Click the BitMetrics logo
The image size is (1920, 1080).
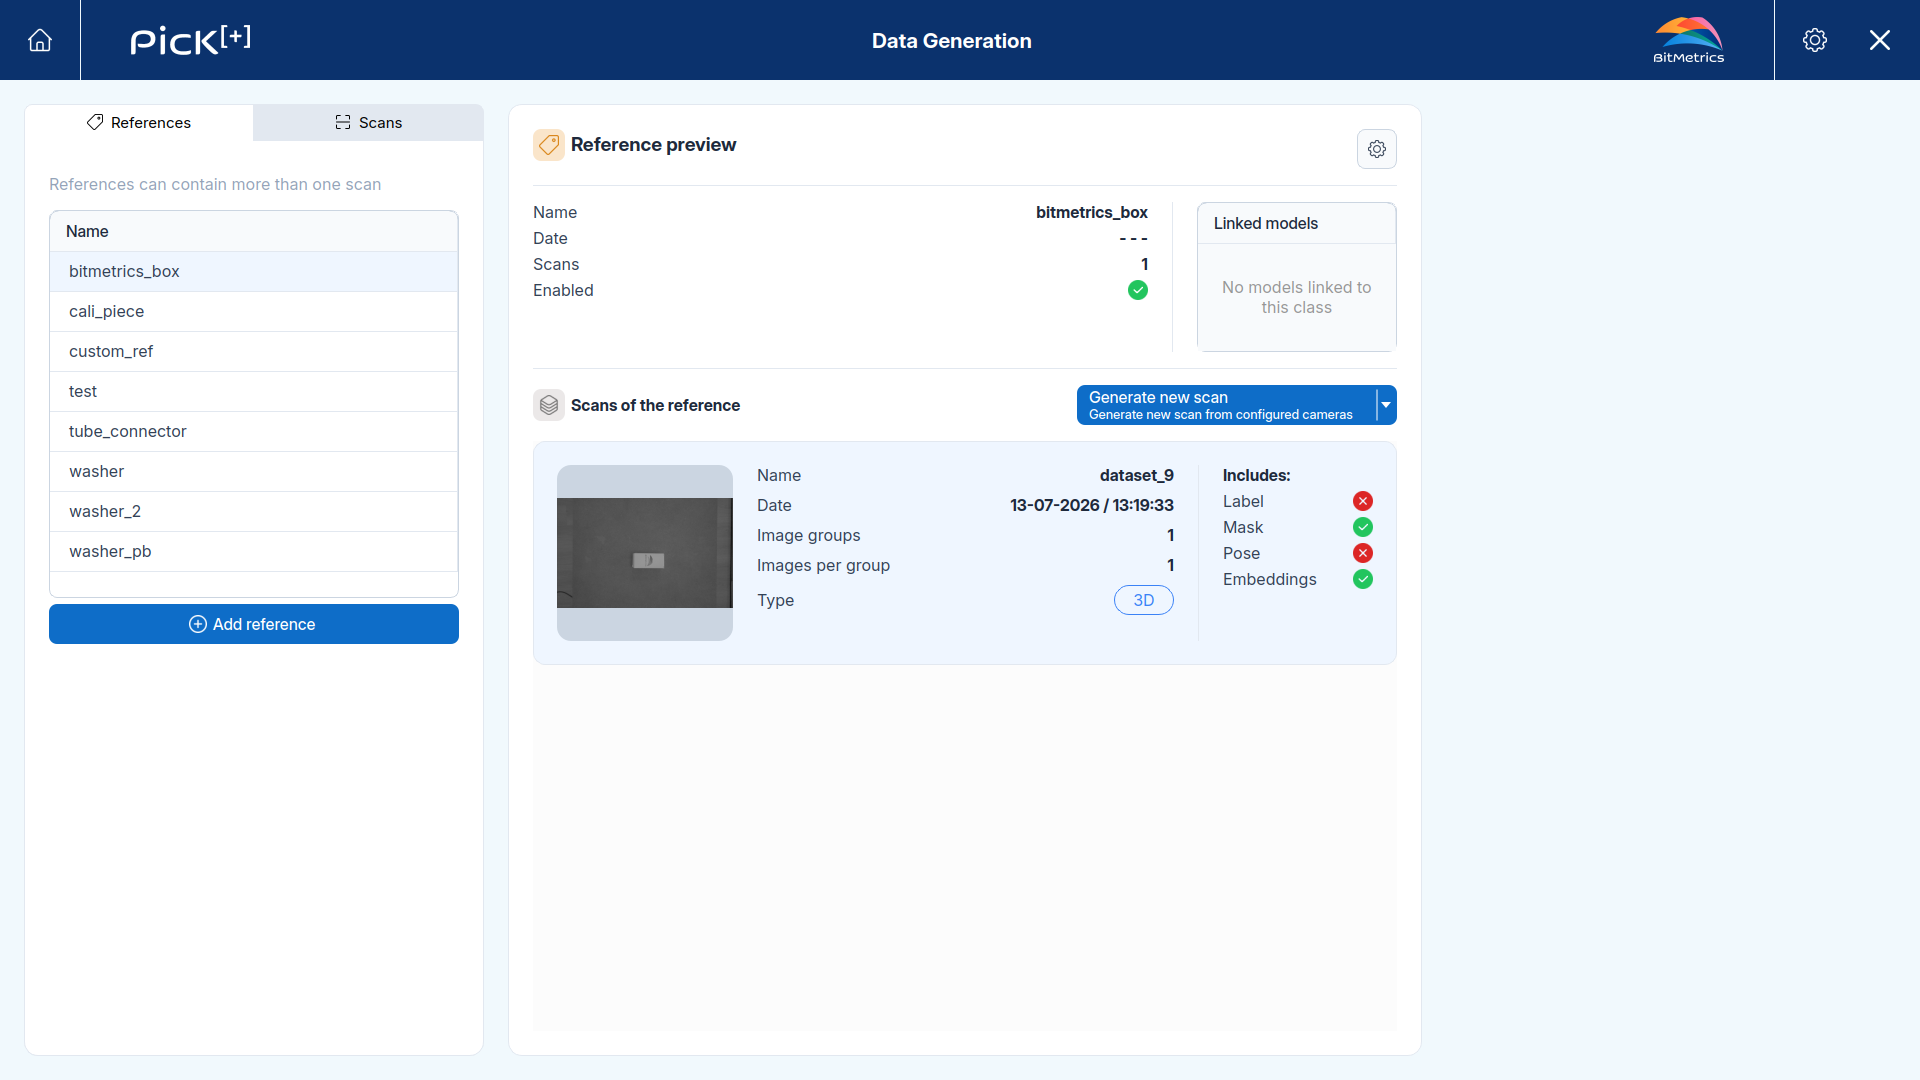coord(1689,40)
